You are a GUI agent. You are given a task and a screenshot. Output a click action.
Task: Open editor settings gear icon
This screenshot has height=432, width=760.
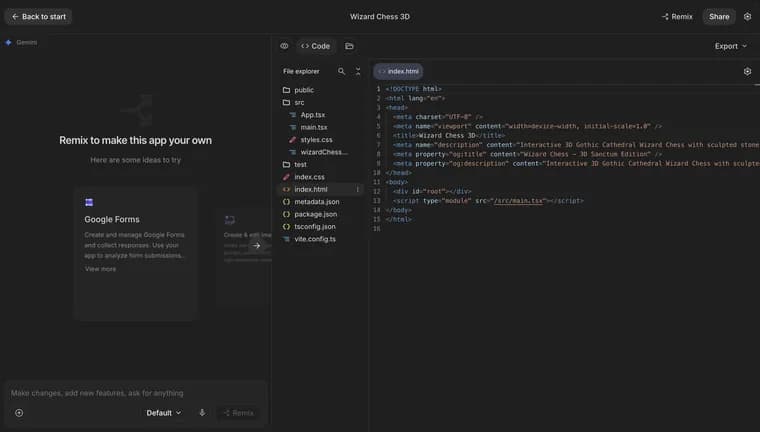coord(747,71)
